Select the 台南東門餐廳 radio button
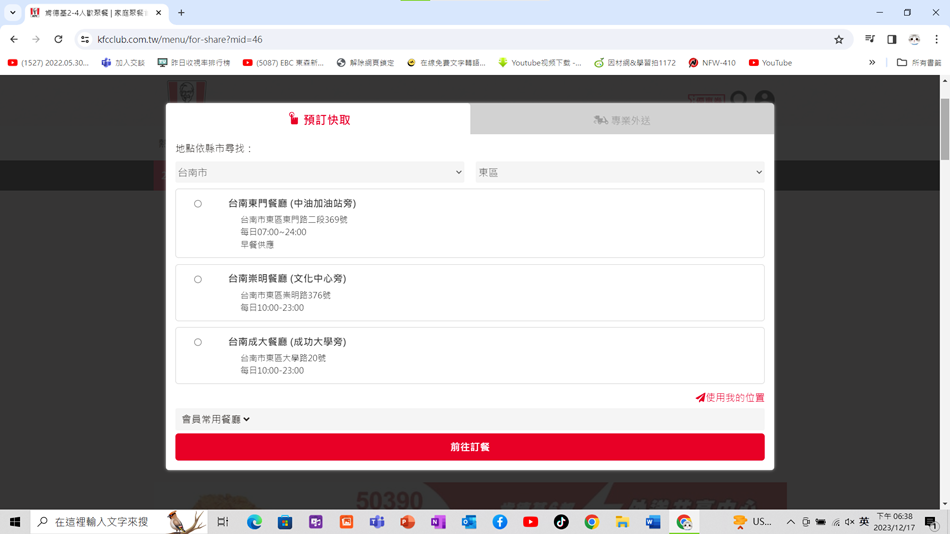The height and width of the screenshot is (534, 950). click(198, 204)
